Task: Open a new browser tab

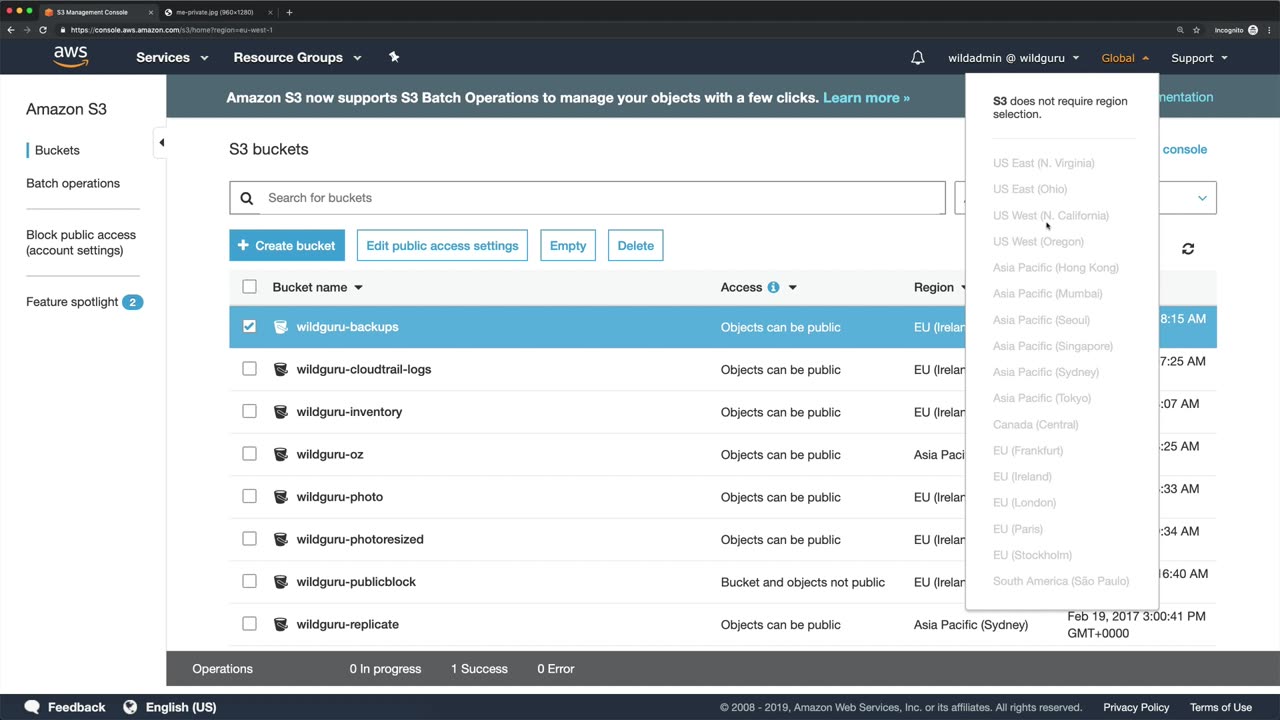Action: pyautogui.click(x=289, y=12)
